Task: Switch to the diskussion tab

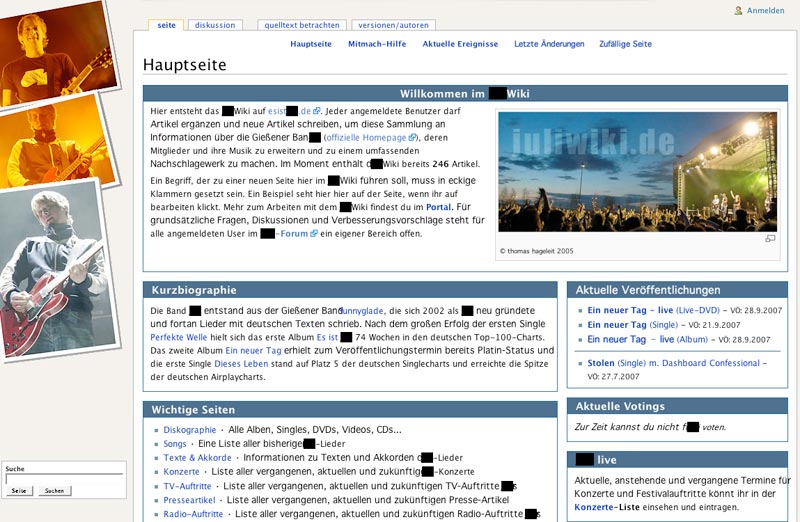Action: (x=215, y=25)
